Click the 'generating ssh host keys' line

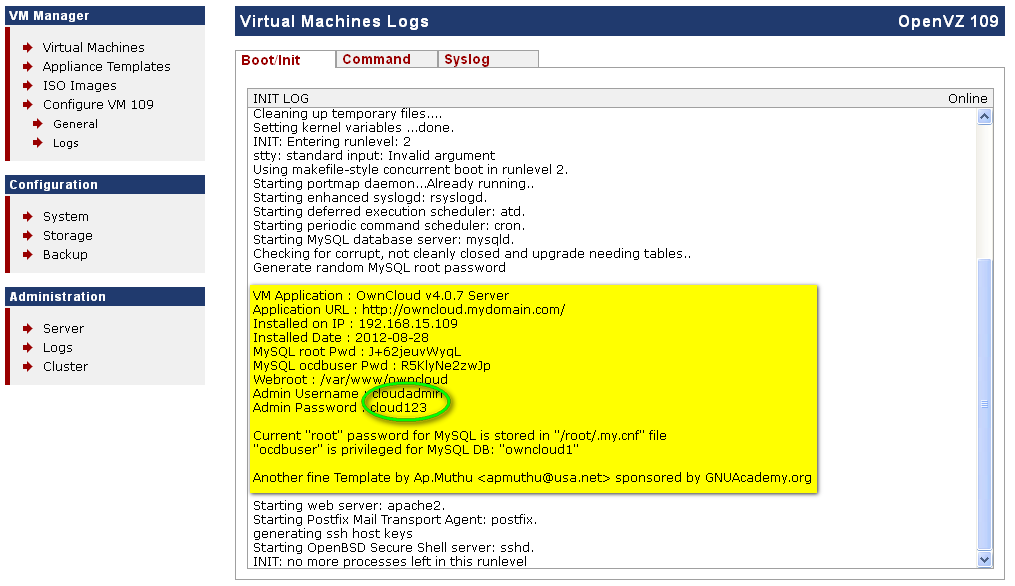(x=333, y=534)
